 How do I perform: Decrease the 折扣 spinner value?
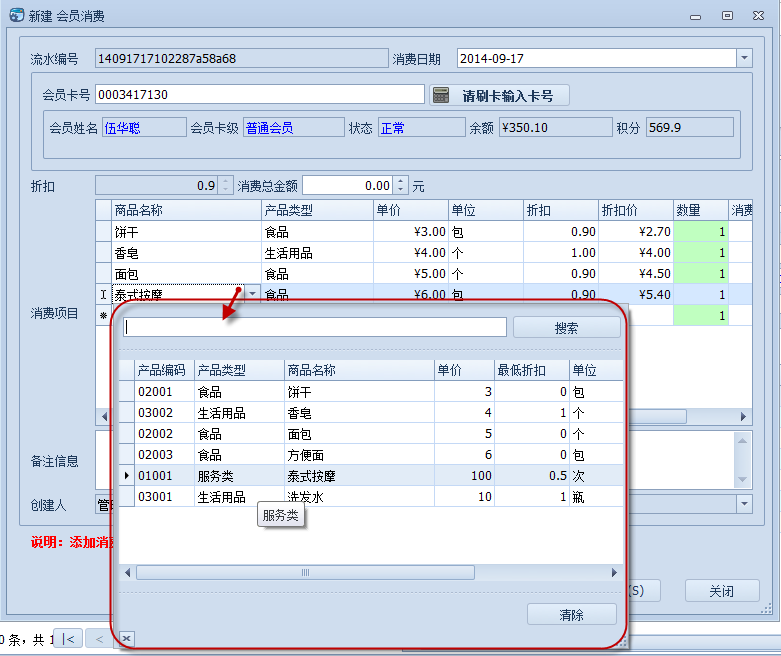226,190
